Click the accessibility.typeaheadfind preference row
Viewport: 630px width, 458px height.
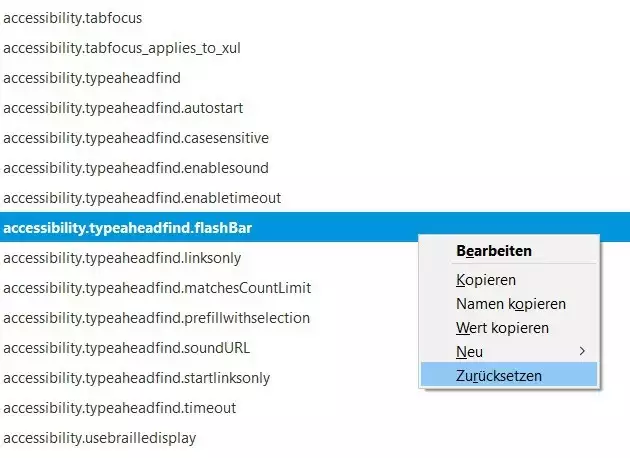[91, 77]
